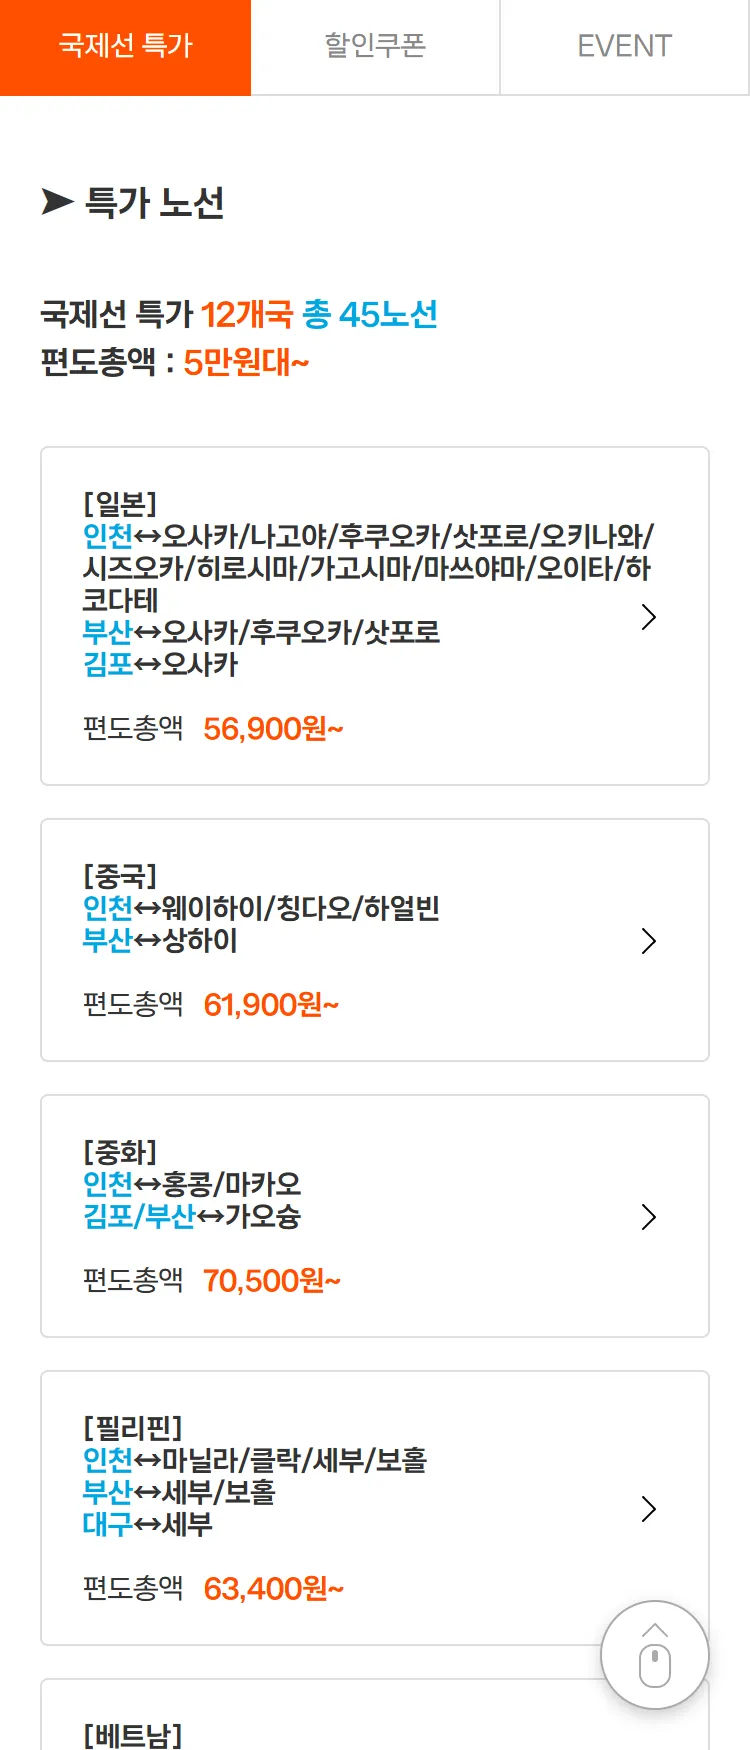Open the EVENT tab
This screenshot has height=1750, width=750.
tap(624, 47)
